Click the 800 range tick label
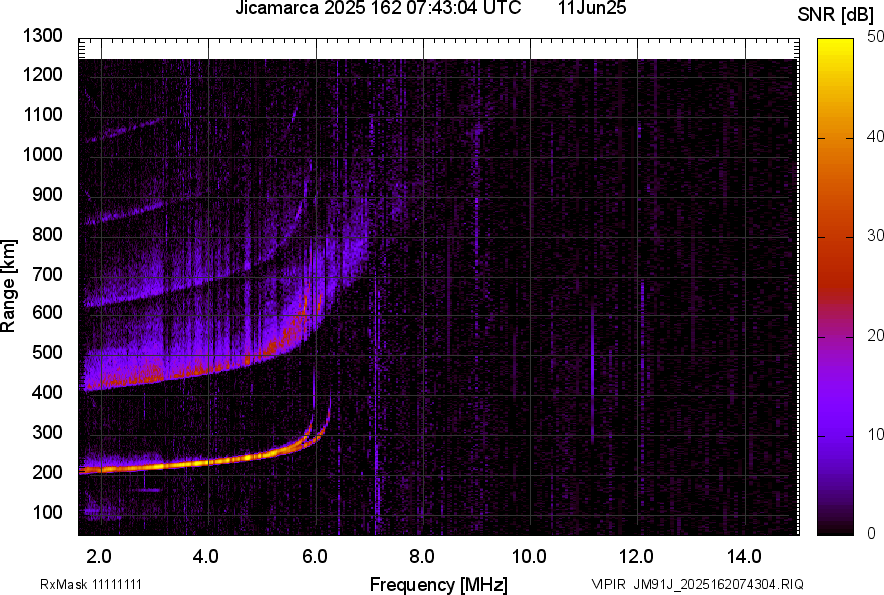Image resolution: width=884 pixels, height=595 pixels. pyautogui.click(x=47, y=233)
